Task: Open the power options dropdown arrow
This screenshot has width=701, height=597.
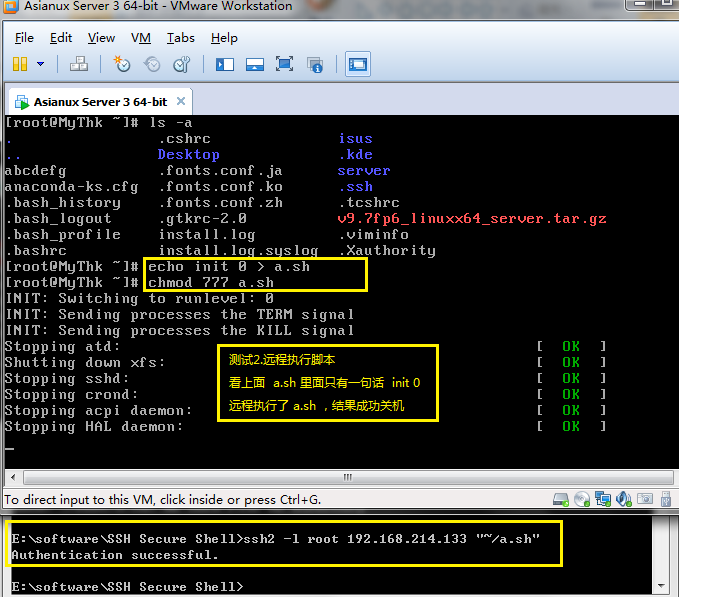Action: [41, 64]
